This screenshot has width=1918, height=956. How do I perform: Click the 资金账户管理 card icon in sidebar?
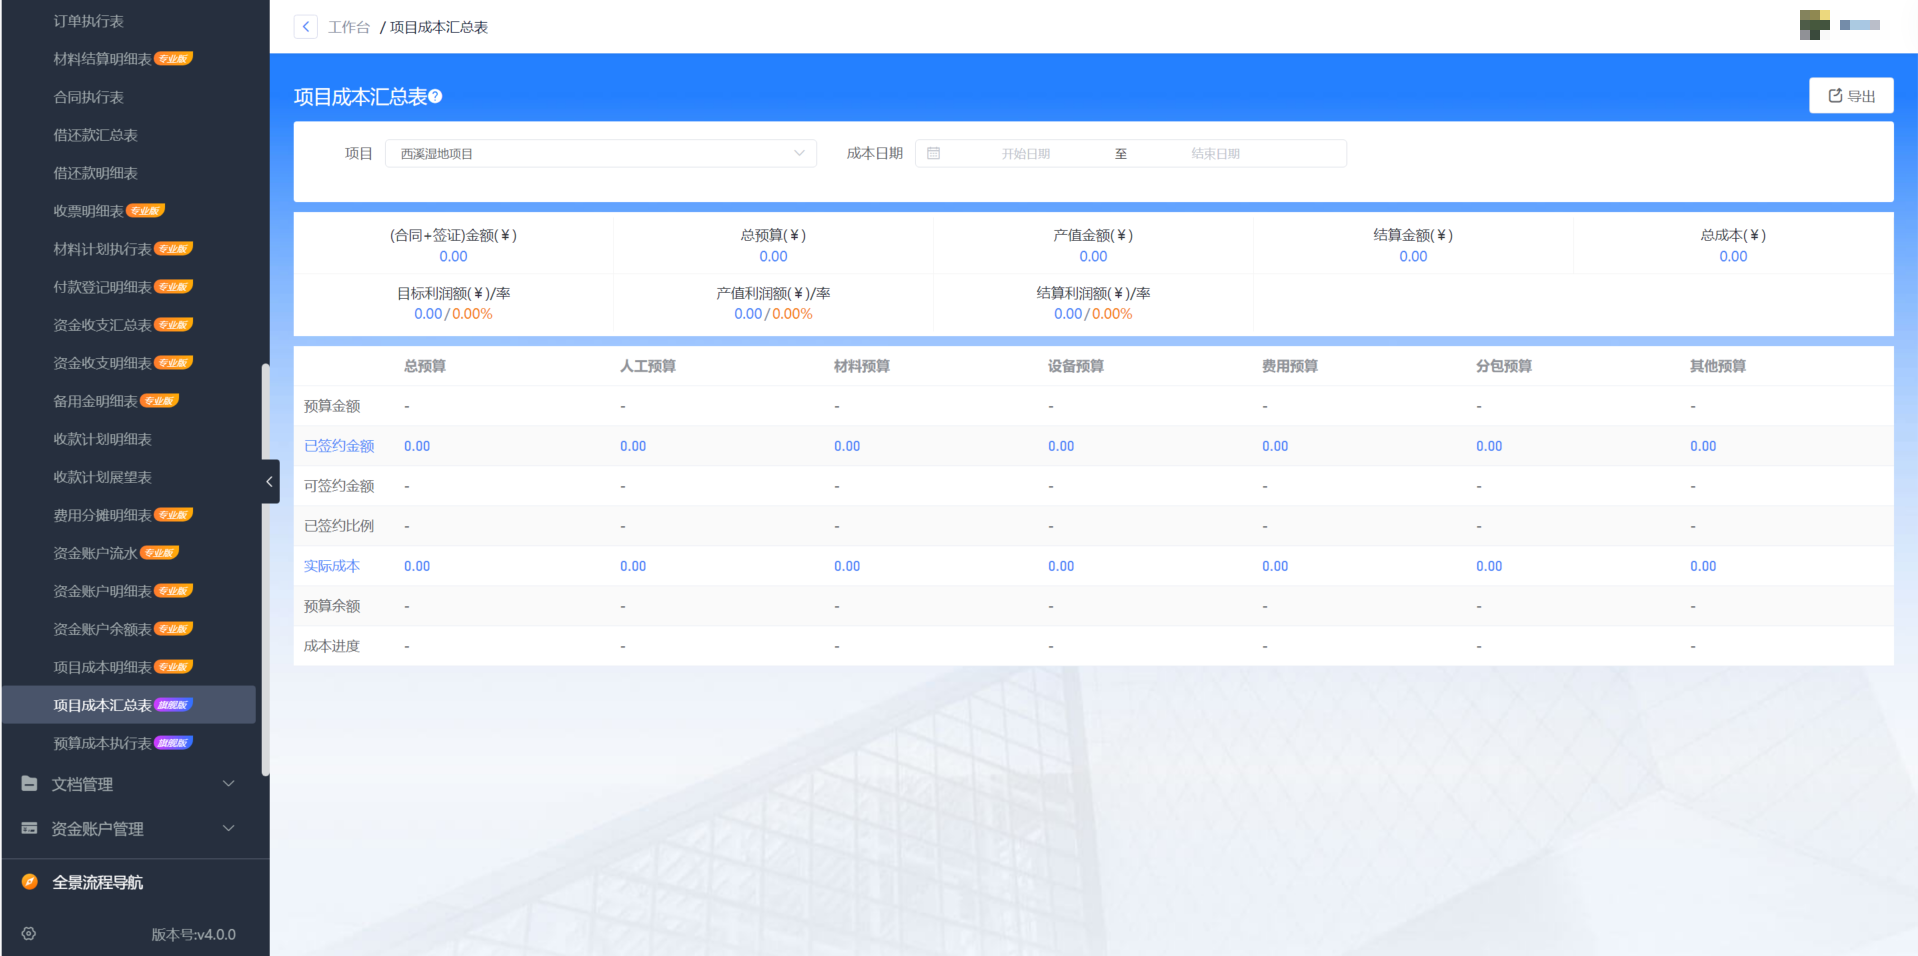coord(29,828)
